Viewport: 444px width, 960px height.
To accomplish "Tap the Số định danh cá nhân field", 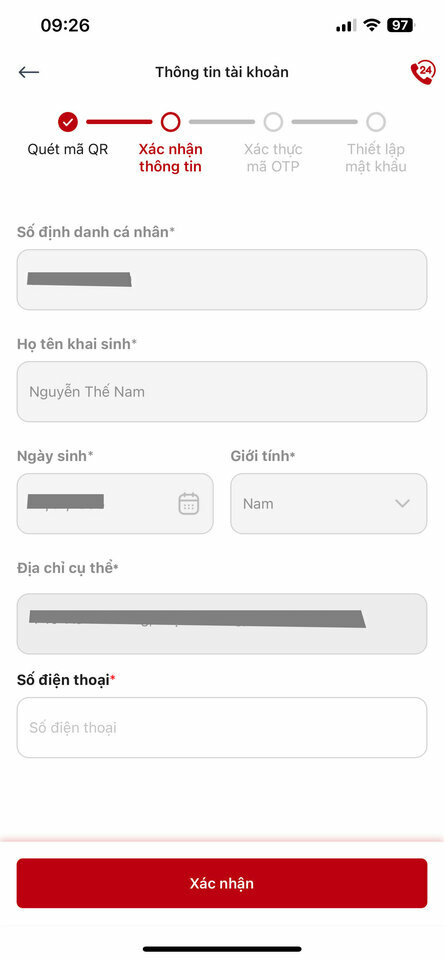I will 222,279.
